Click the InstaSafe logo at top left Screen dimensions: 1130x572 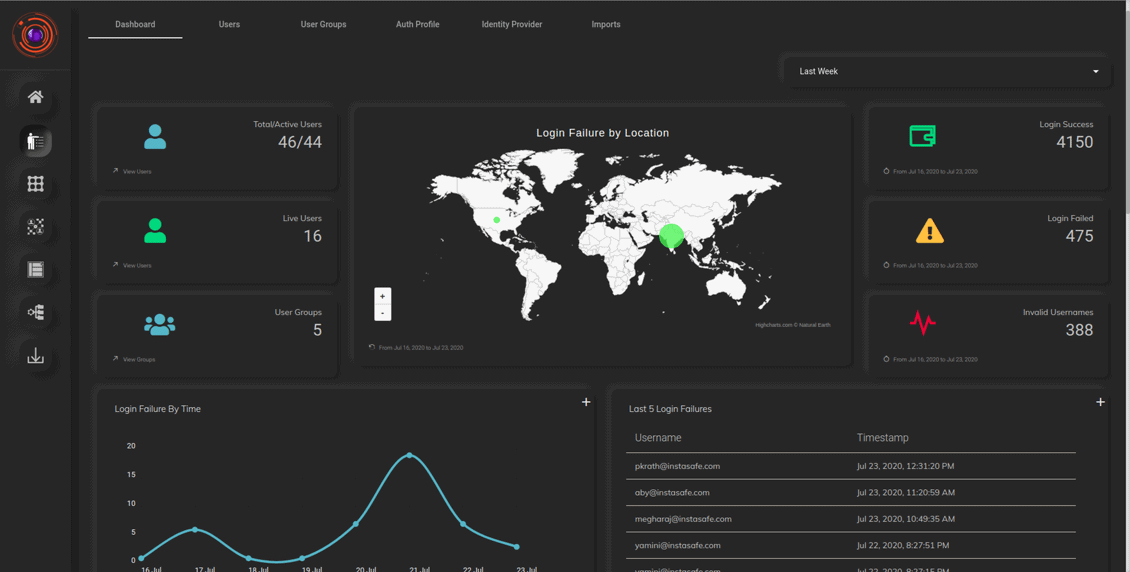[x=35, y=35]
